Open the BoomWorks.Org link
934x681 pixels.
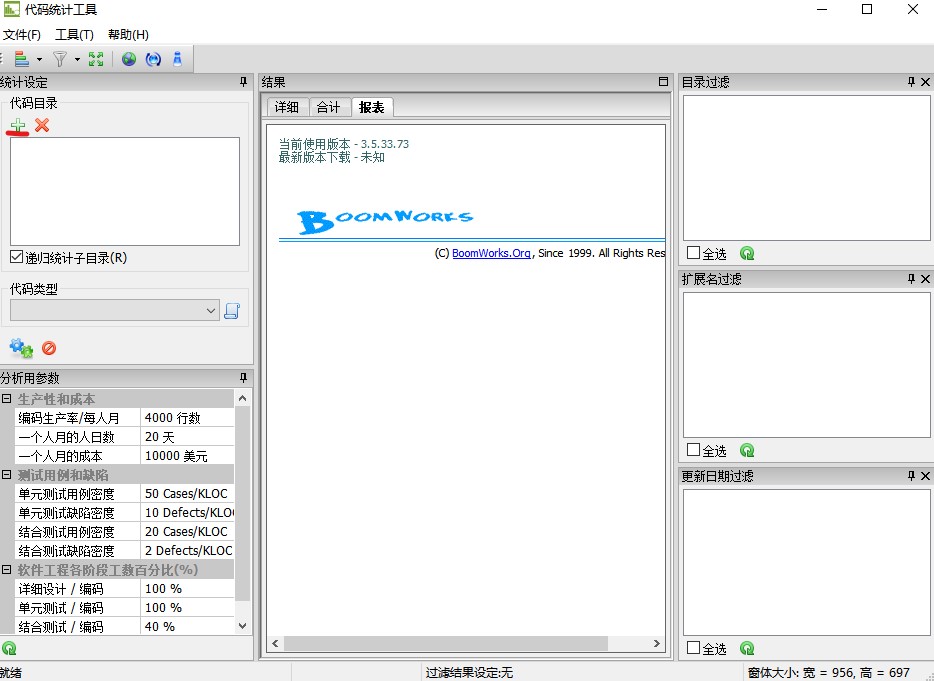491,253
